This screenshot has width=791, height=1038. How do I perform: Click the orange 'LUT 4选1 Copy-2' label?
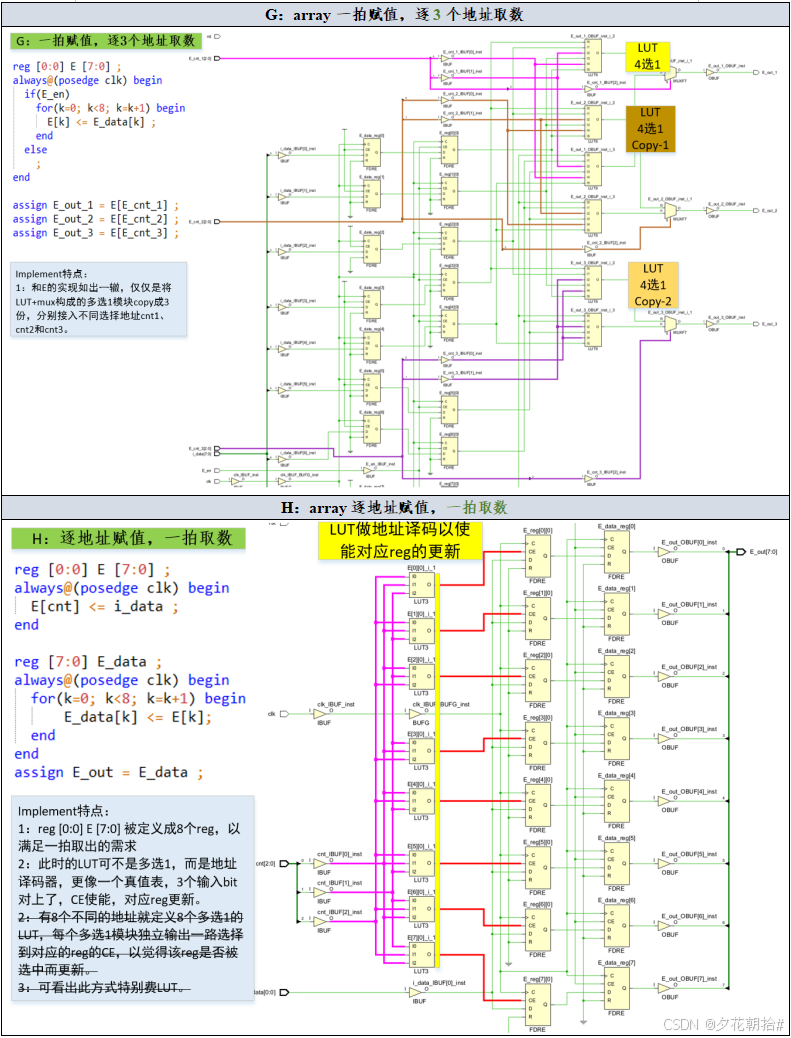pos(653,285)
